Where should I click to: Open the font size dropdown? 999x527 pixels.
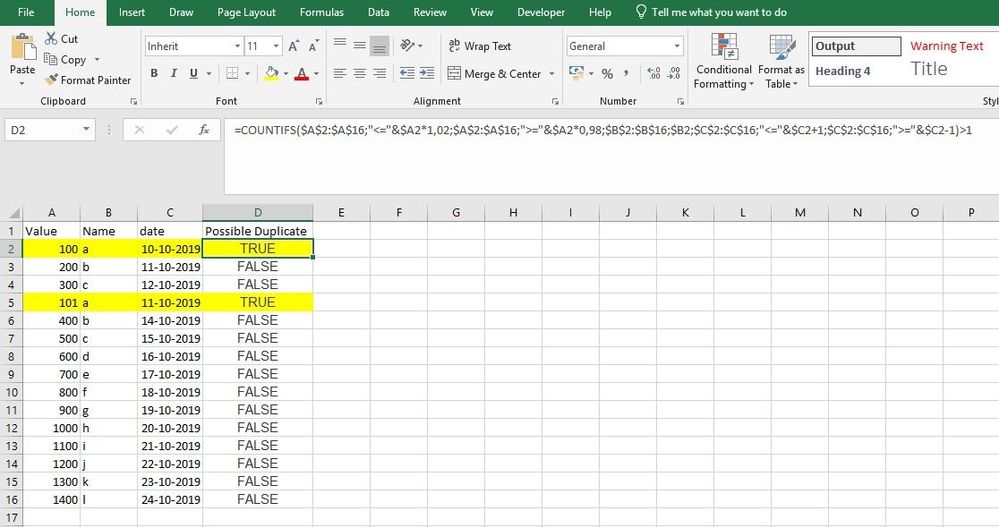276,46
